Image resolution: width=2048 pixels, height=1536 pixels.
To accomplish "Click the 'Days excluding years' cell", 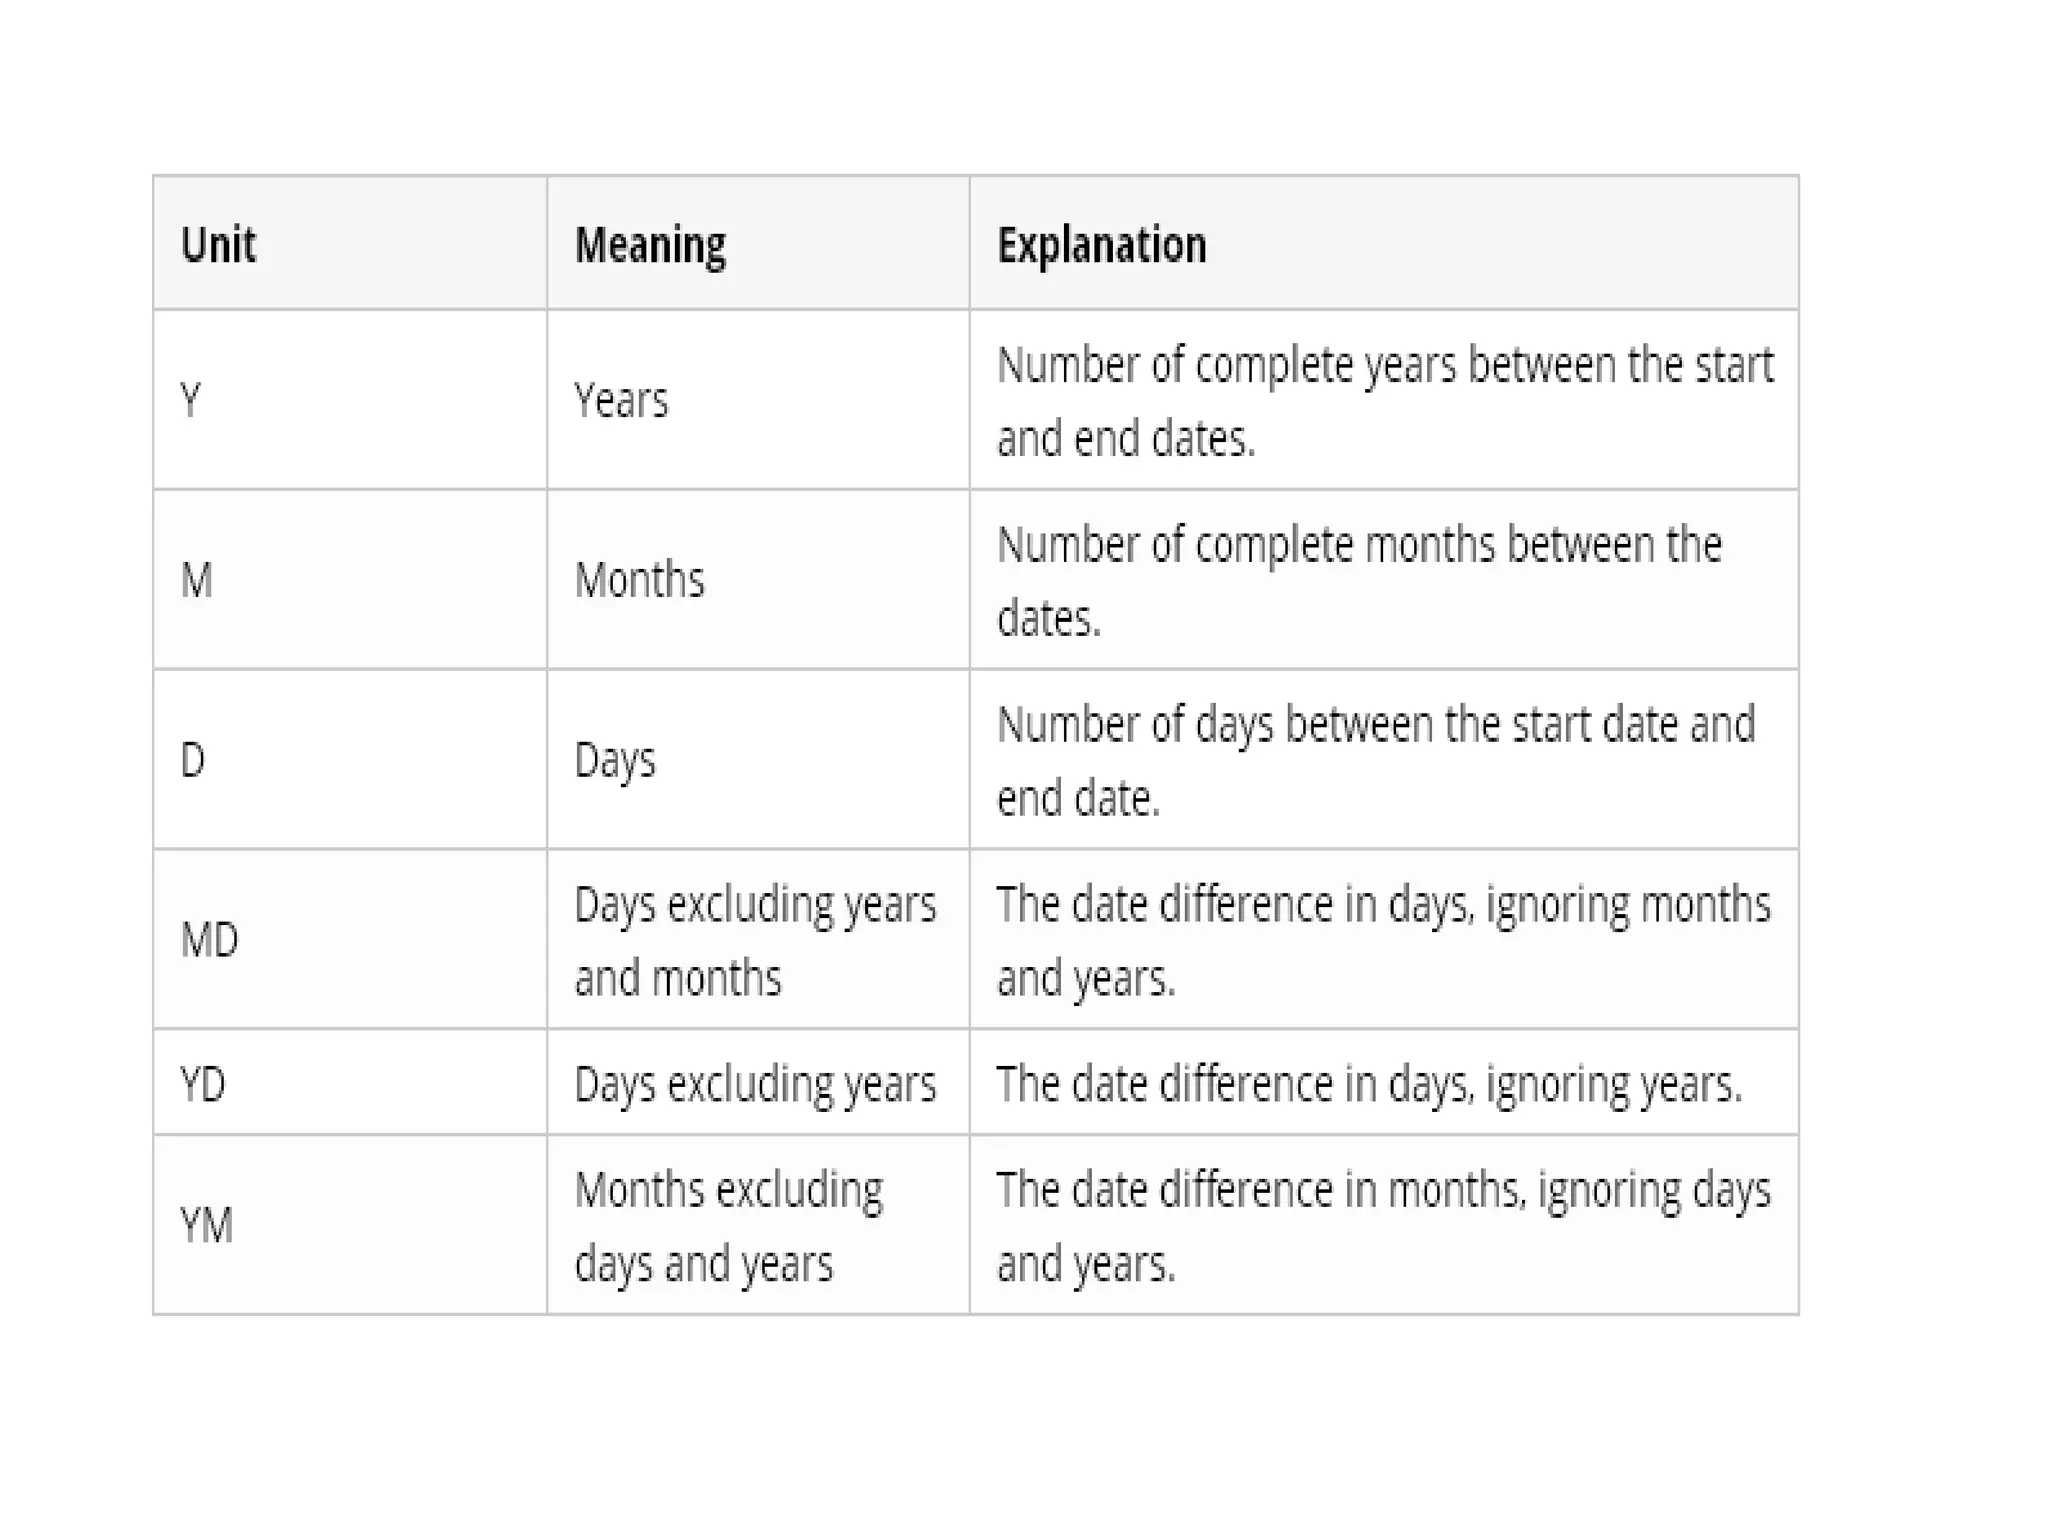I will tap(755, 1084).
